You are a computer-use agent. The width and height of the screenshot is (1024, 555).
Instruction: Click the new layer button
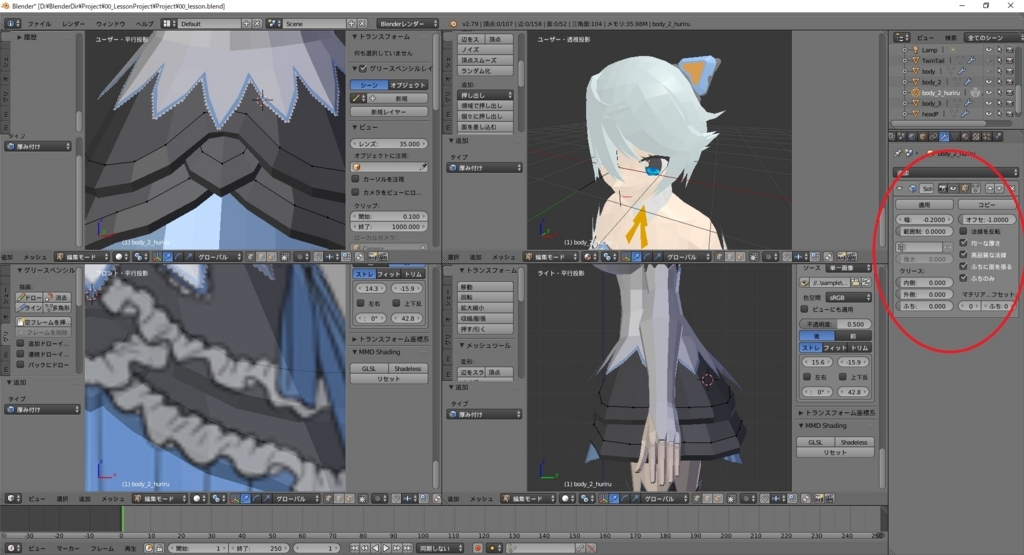[x=389, y=112]
